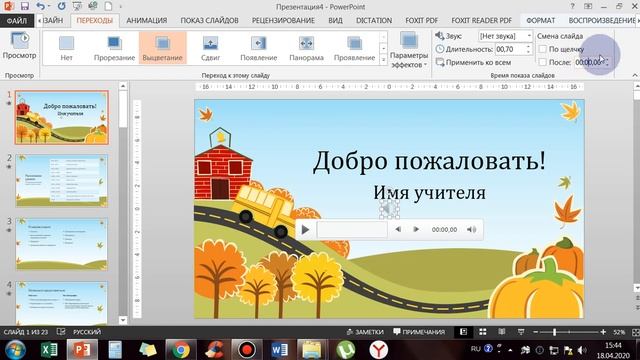Select the Выцветание transition effect
The width and height of the screenshot is (640, 360).
pos(162,48)
